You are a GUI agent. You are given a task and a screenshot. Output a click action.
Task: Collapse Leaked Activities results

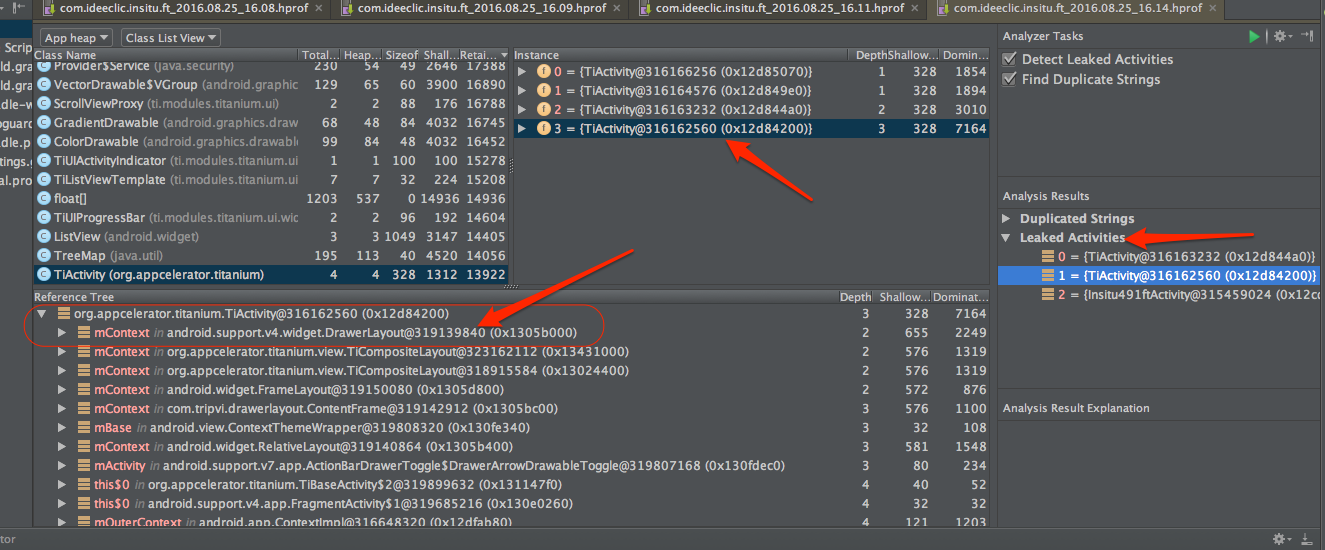(1007, 238)
